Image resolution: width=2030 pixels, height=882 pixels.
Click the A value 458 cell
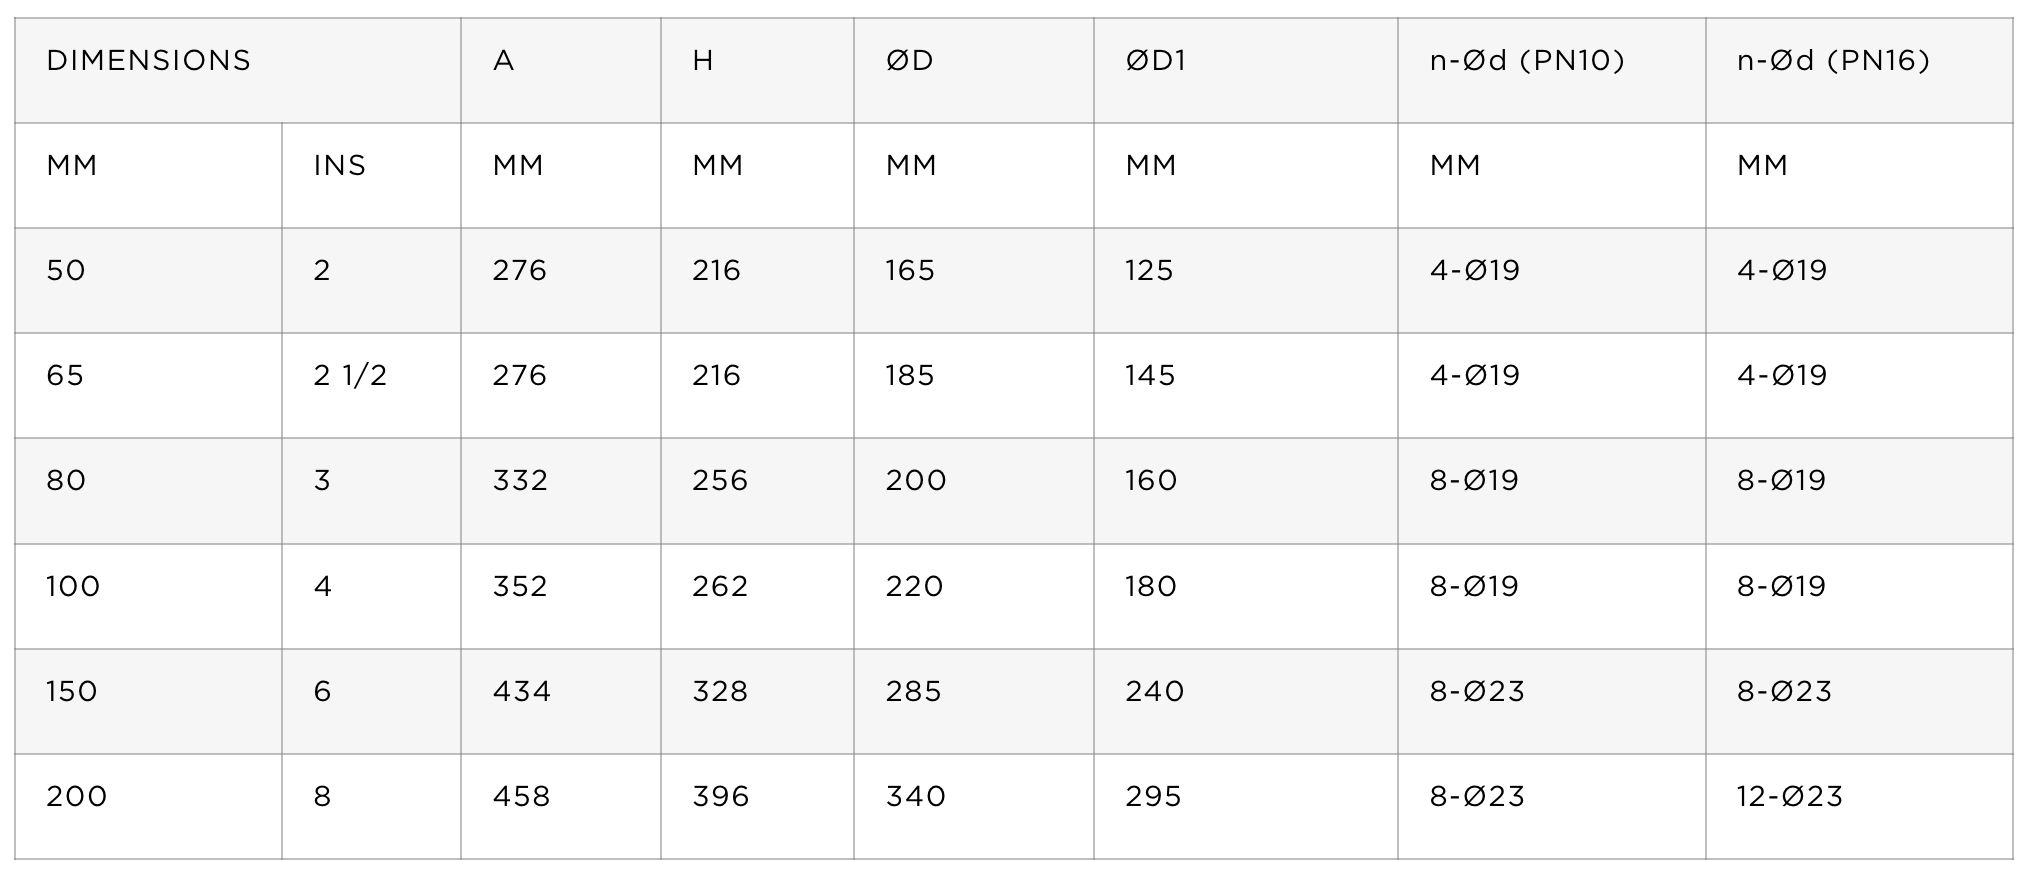561,807
